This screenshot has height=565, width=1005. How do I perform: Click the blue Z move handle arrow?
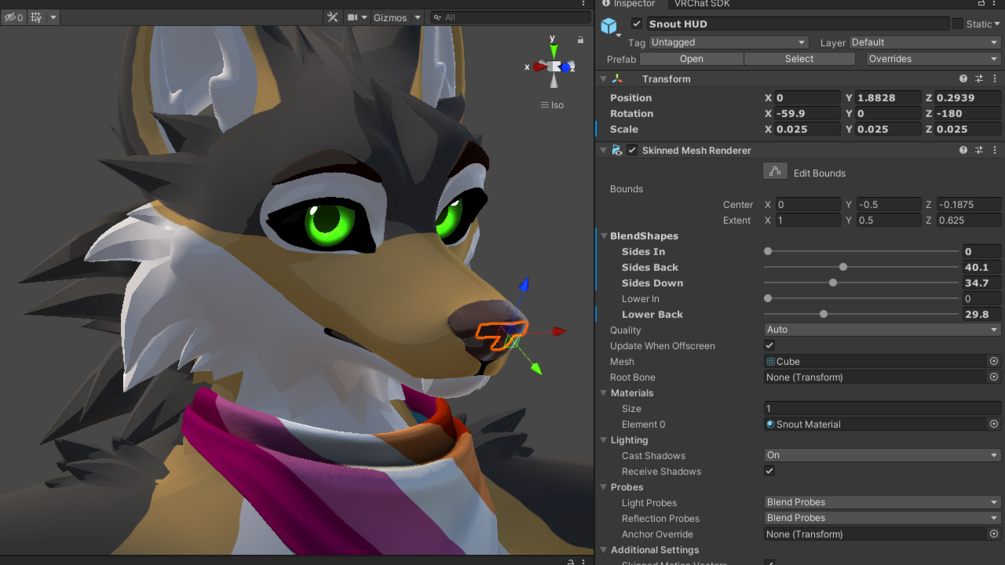coord(524,284)
